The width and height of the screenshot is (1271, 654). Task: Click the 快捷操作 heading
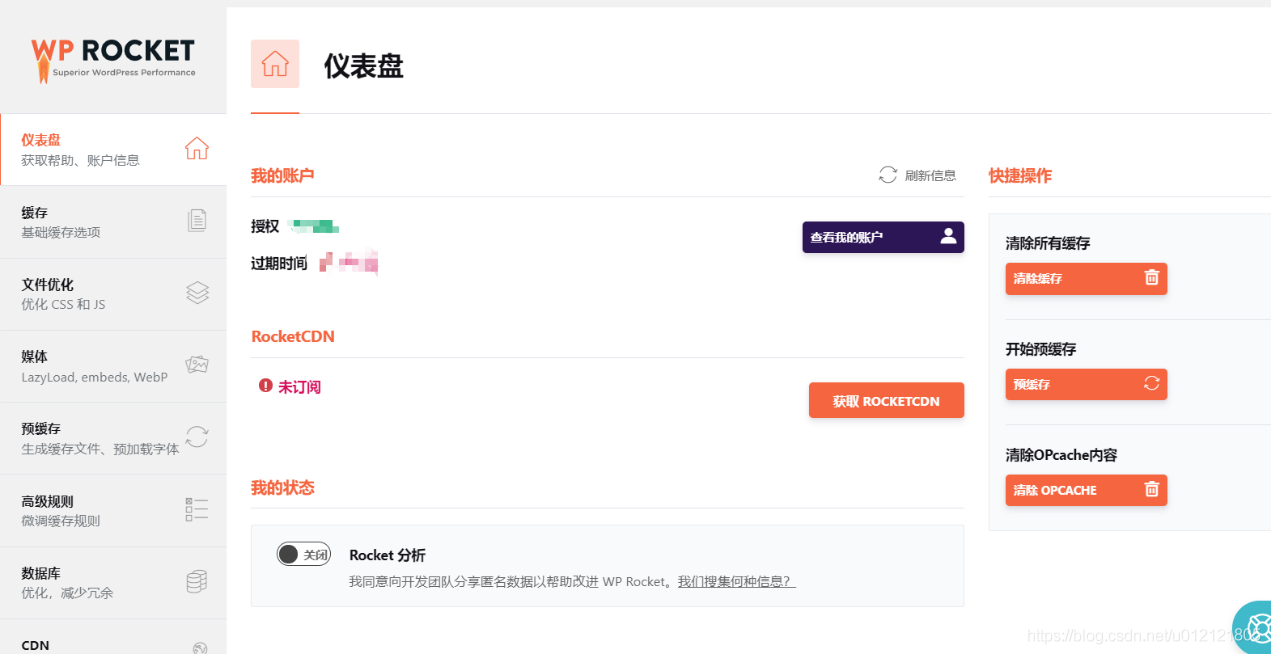tap(1020, 175)
